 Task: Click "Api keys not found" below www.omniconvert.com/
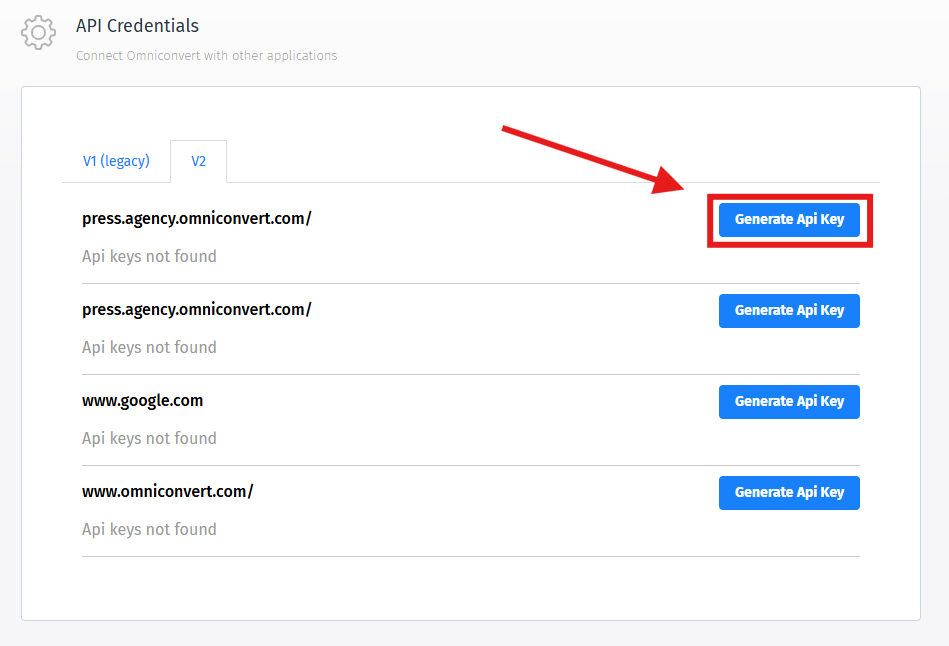149,529
